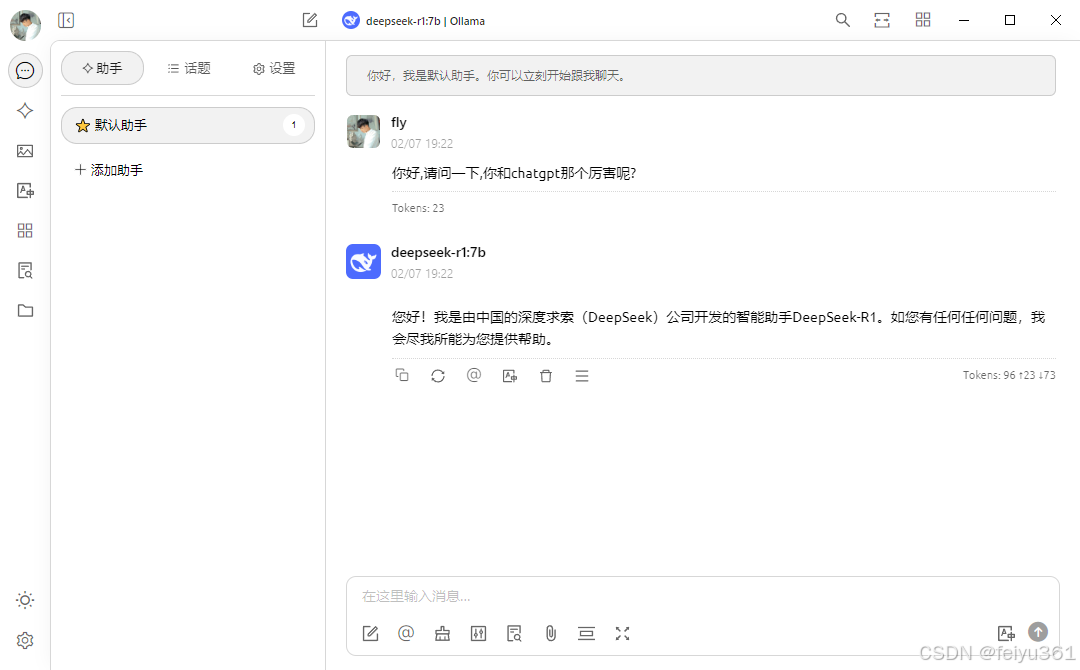Open the parameter sliders settings icon
The height and width of the screenshot is (670, 1080).
(x=478, y=634)
